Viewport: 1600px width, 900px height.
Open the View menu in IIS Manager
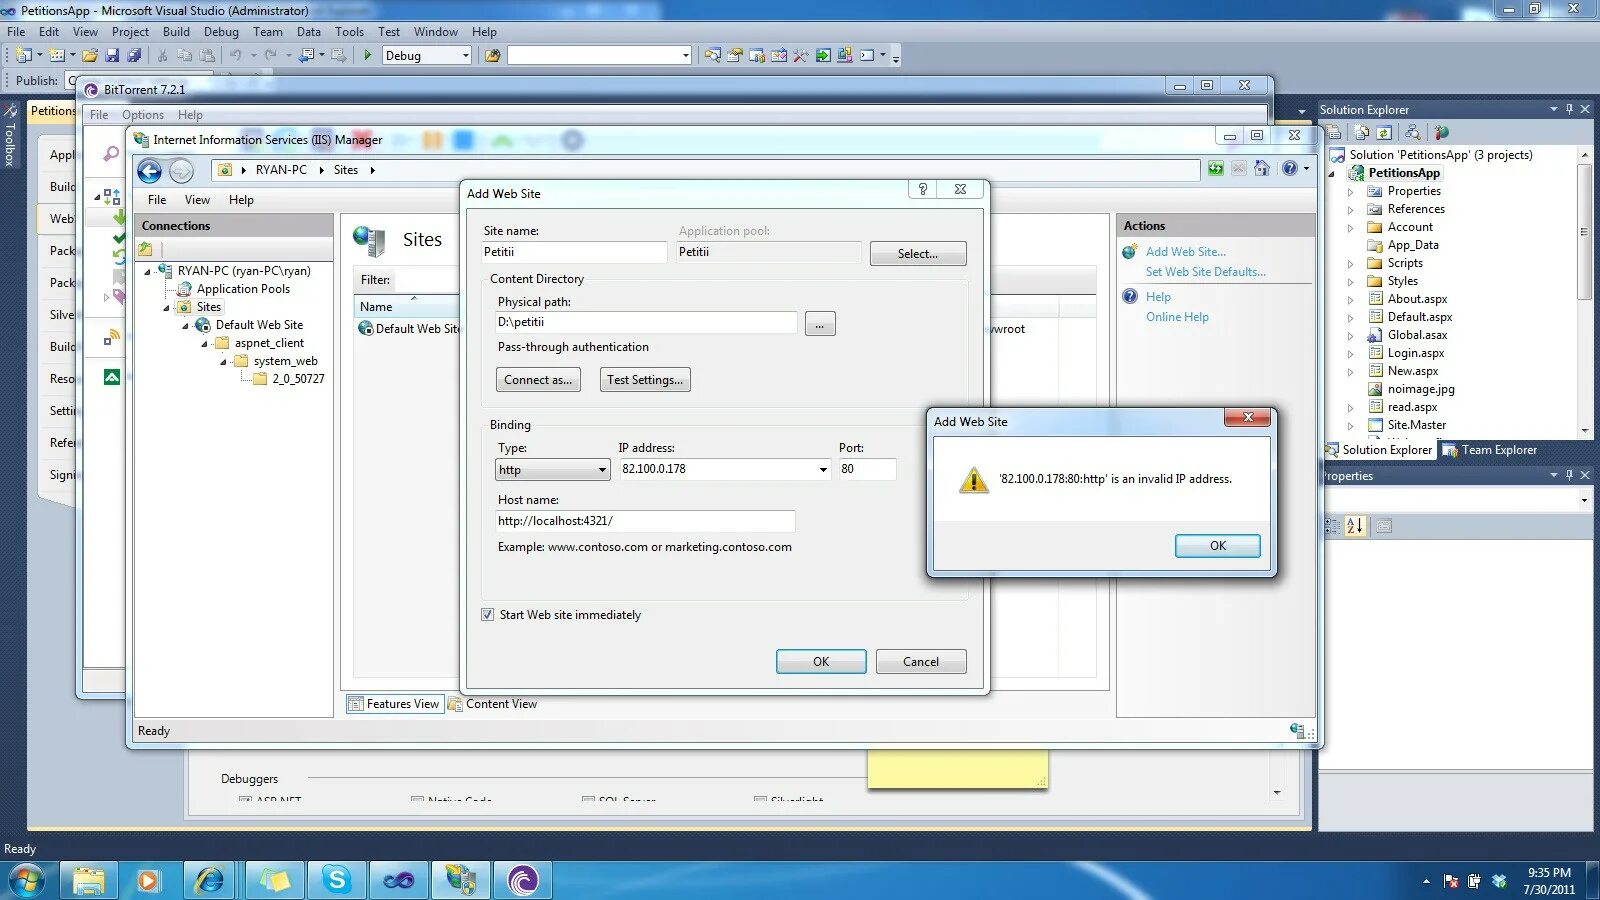point(197,200)
